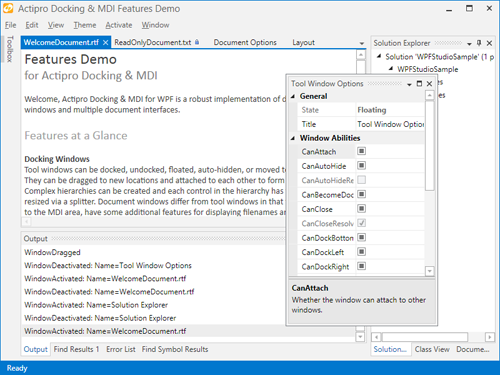Close the Tool Window Options window
Screen dimensions: 500x375
(x=429, y=84)
